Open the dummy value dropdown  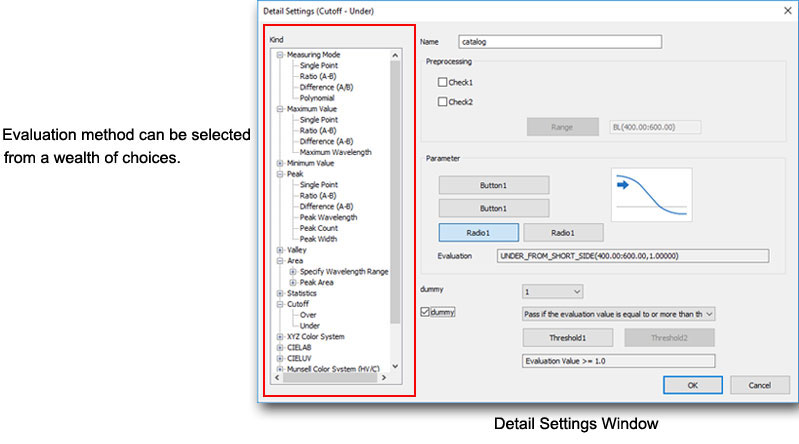click(552, 291)
